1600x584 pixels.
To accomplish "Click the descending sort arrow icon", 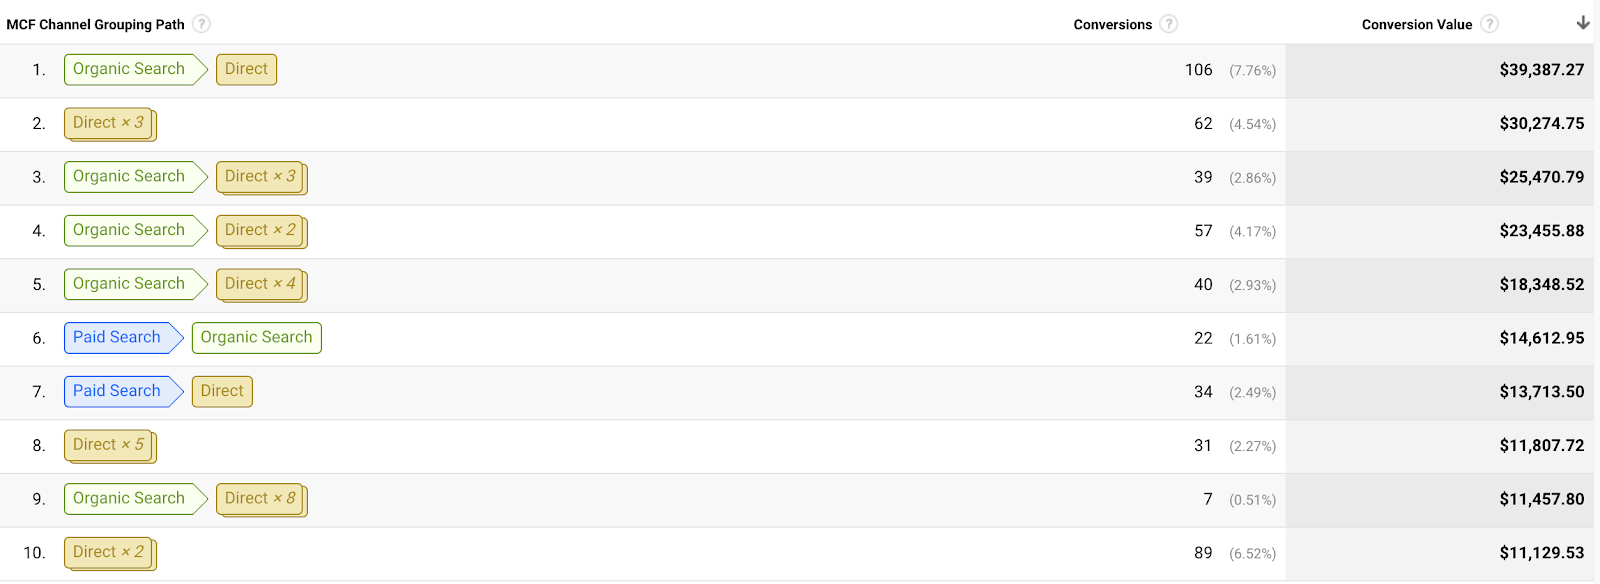I will (1583, 23).
